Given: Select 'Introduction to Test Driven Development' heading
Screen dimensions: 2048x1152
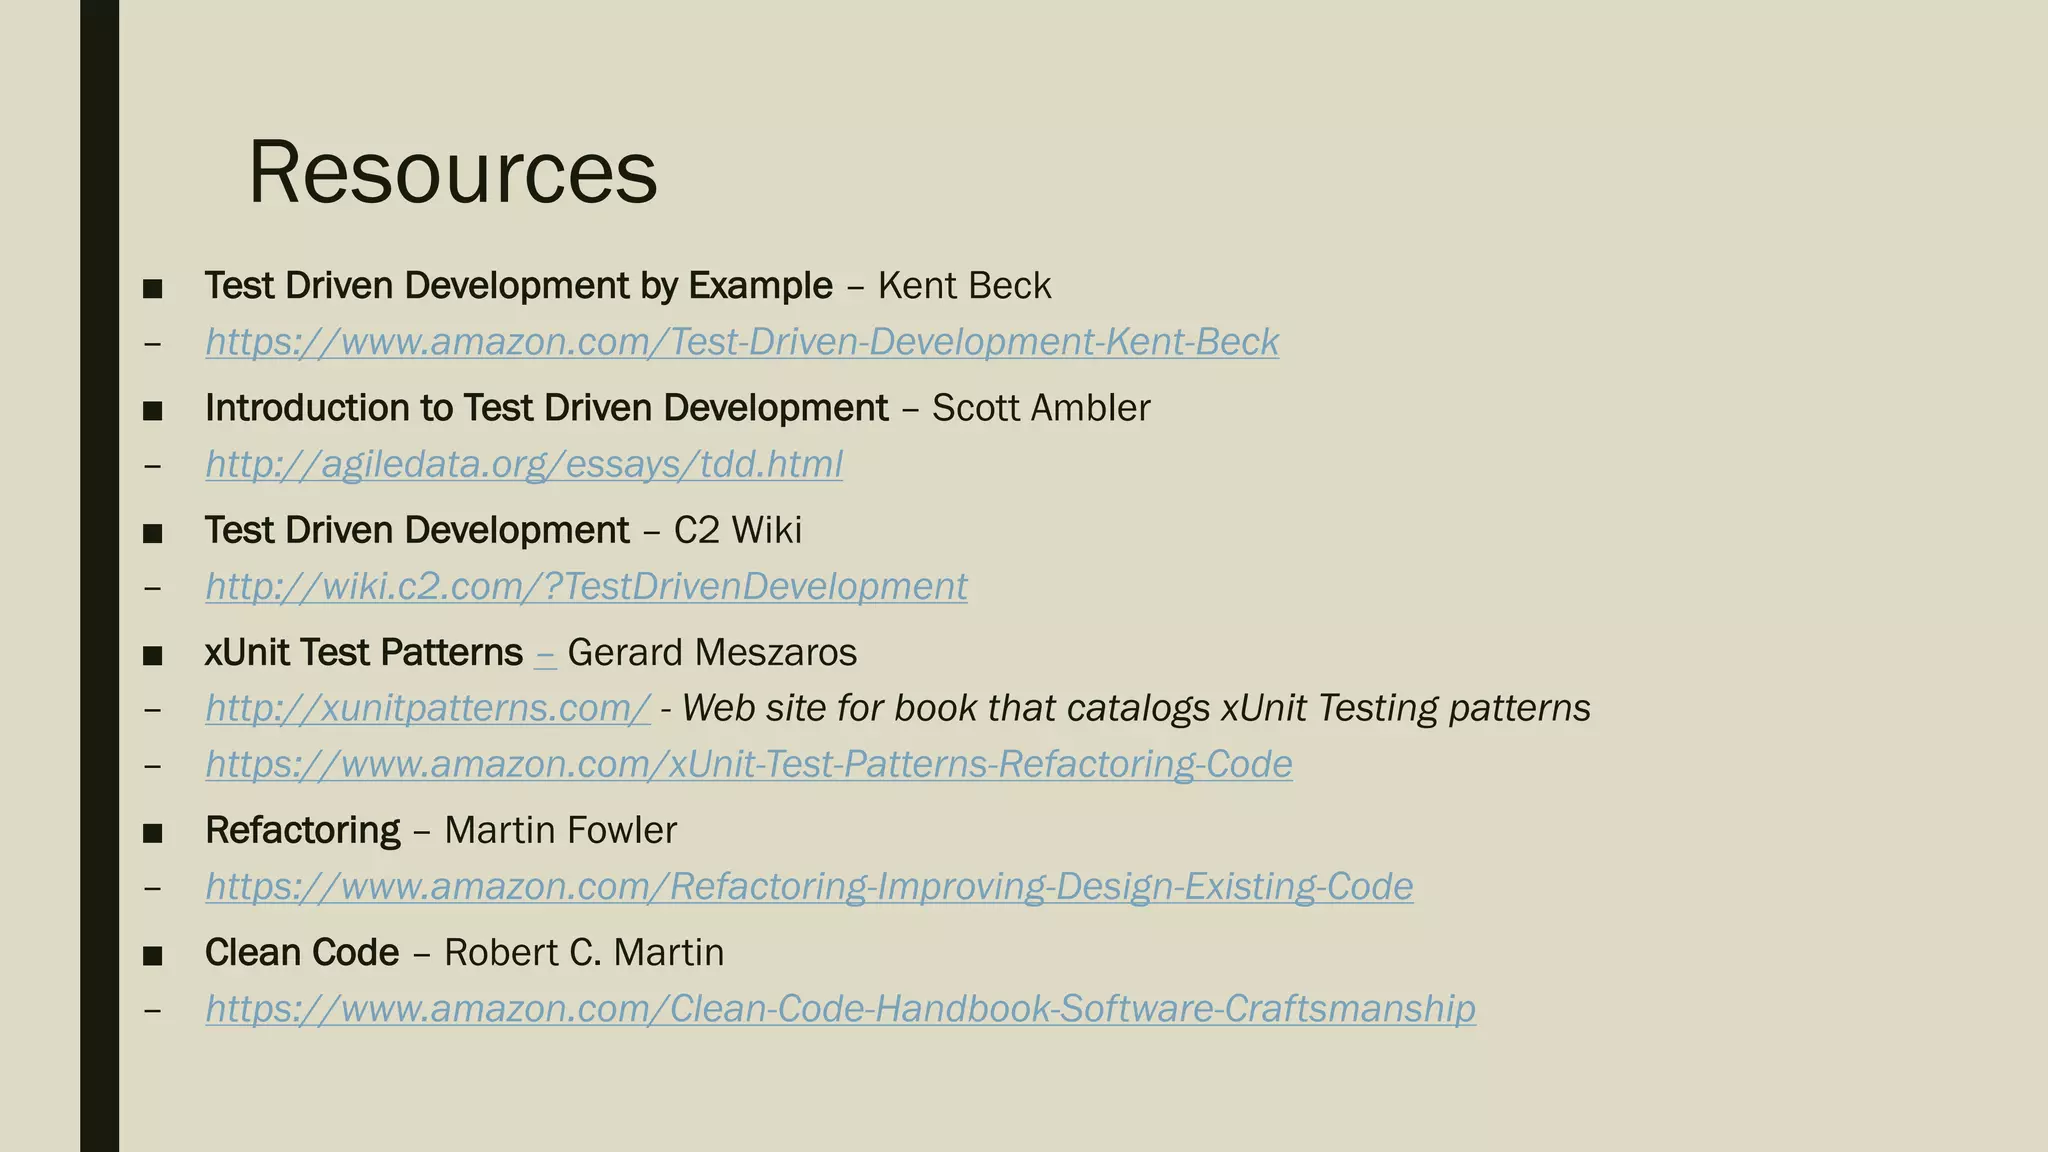Looking at the screenshot, I should (546, 408).
